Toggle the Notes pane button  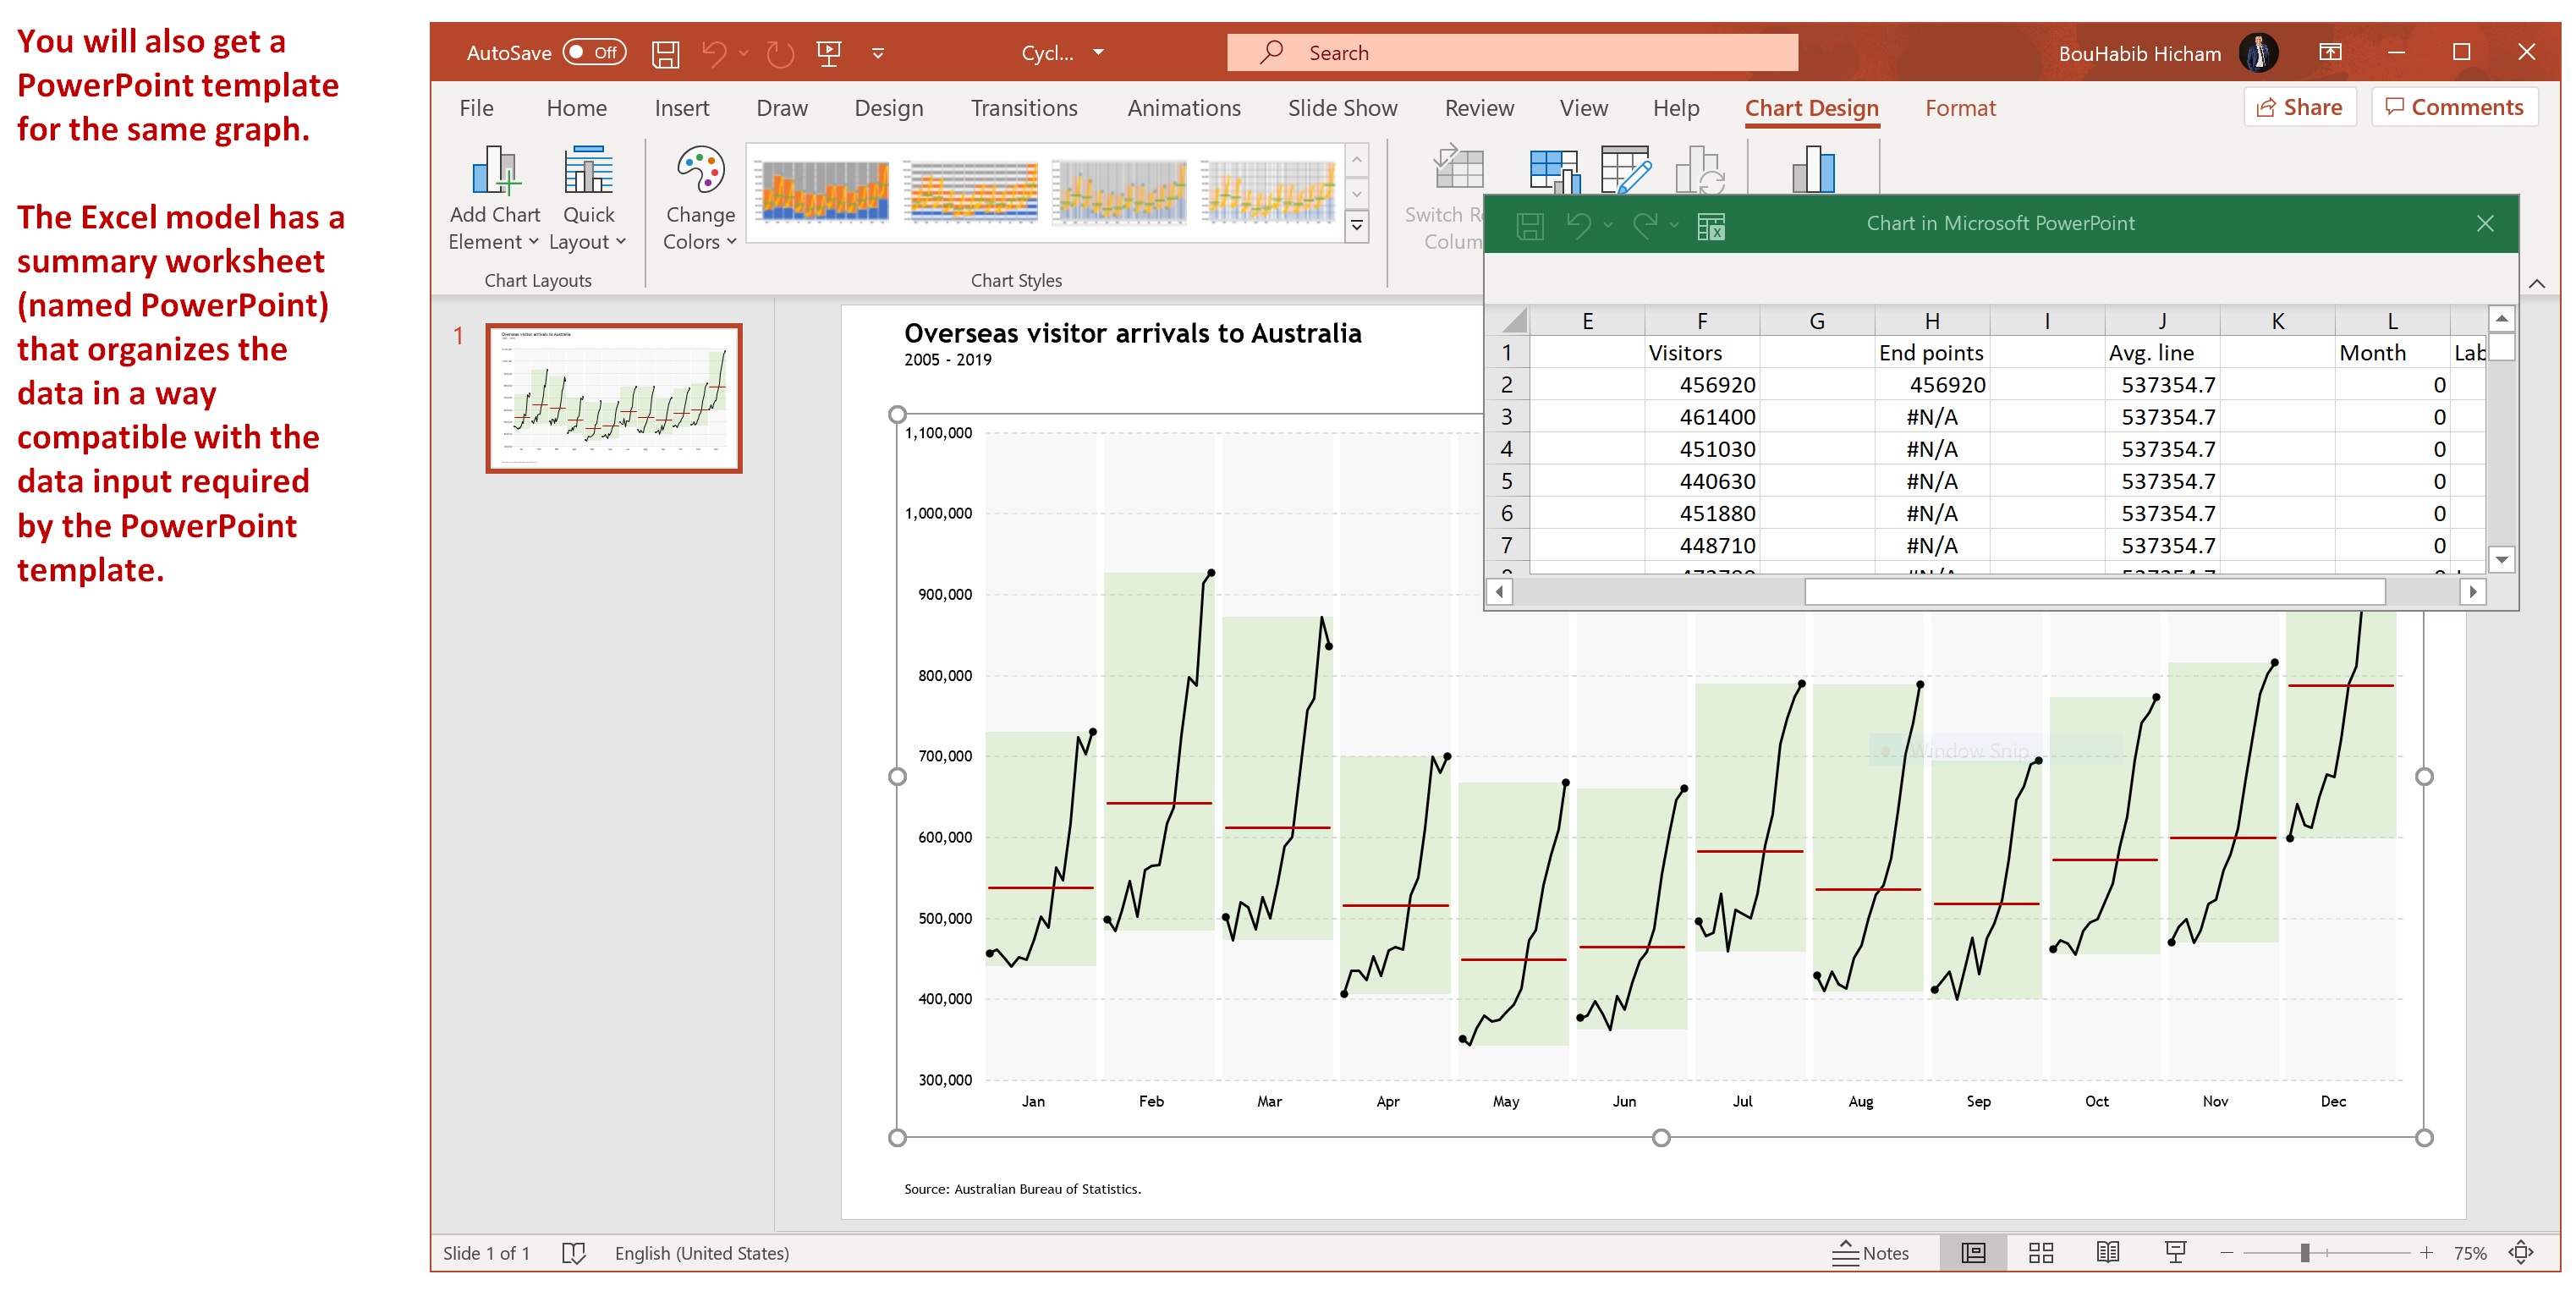(1870, 1253)
